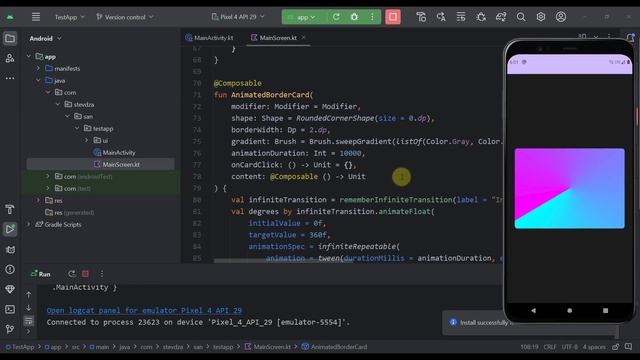
Task: Click Color.Gray swatch text on line 75
Action: click(x=448, y=141)
